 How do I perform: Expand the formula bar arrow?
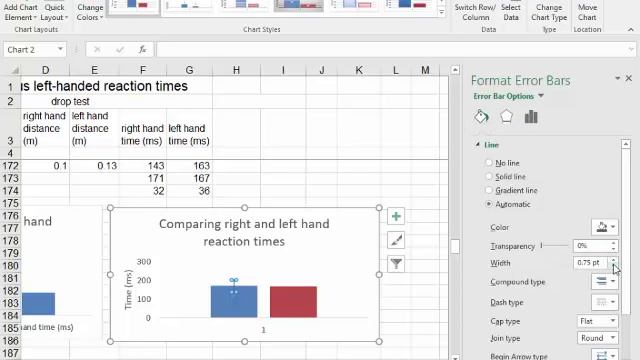pos(631,49)
